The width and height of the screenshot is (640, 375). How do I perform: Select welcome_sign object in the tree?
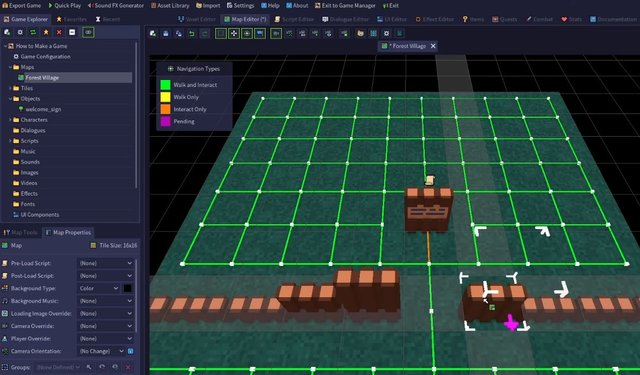click(43, 109)
